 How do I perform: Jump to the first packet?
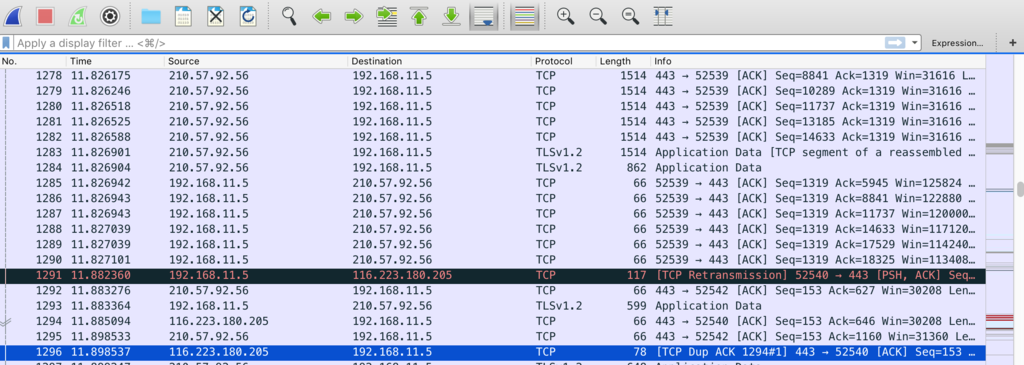coord(419,16)
